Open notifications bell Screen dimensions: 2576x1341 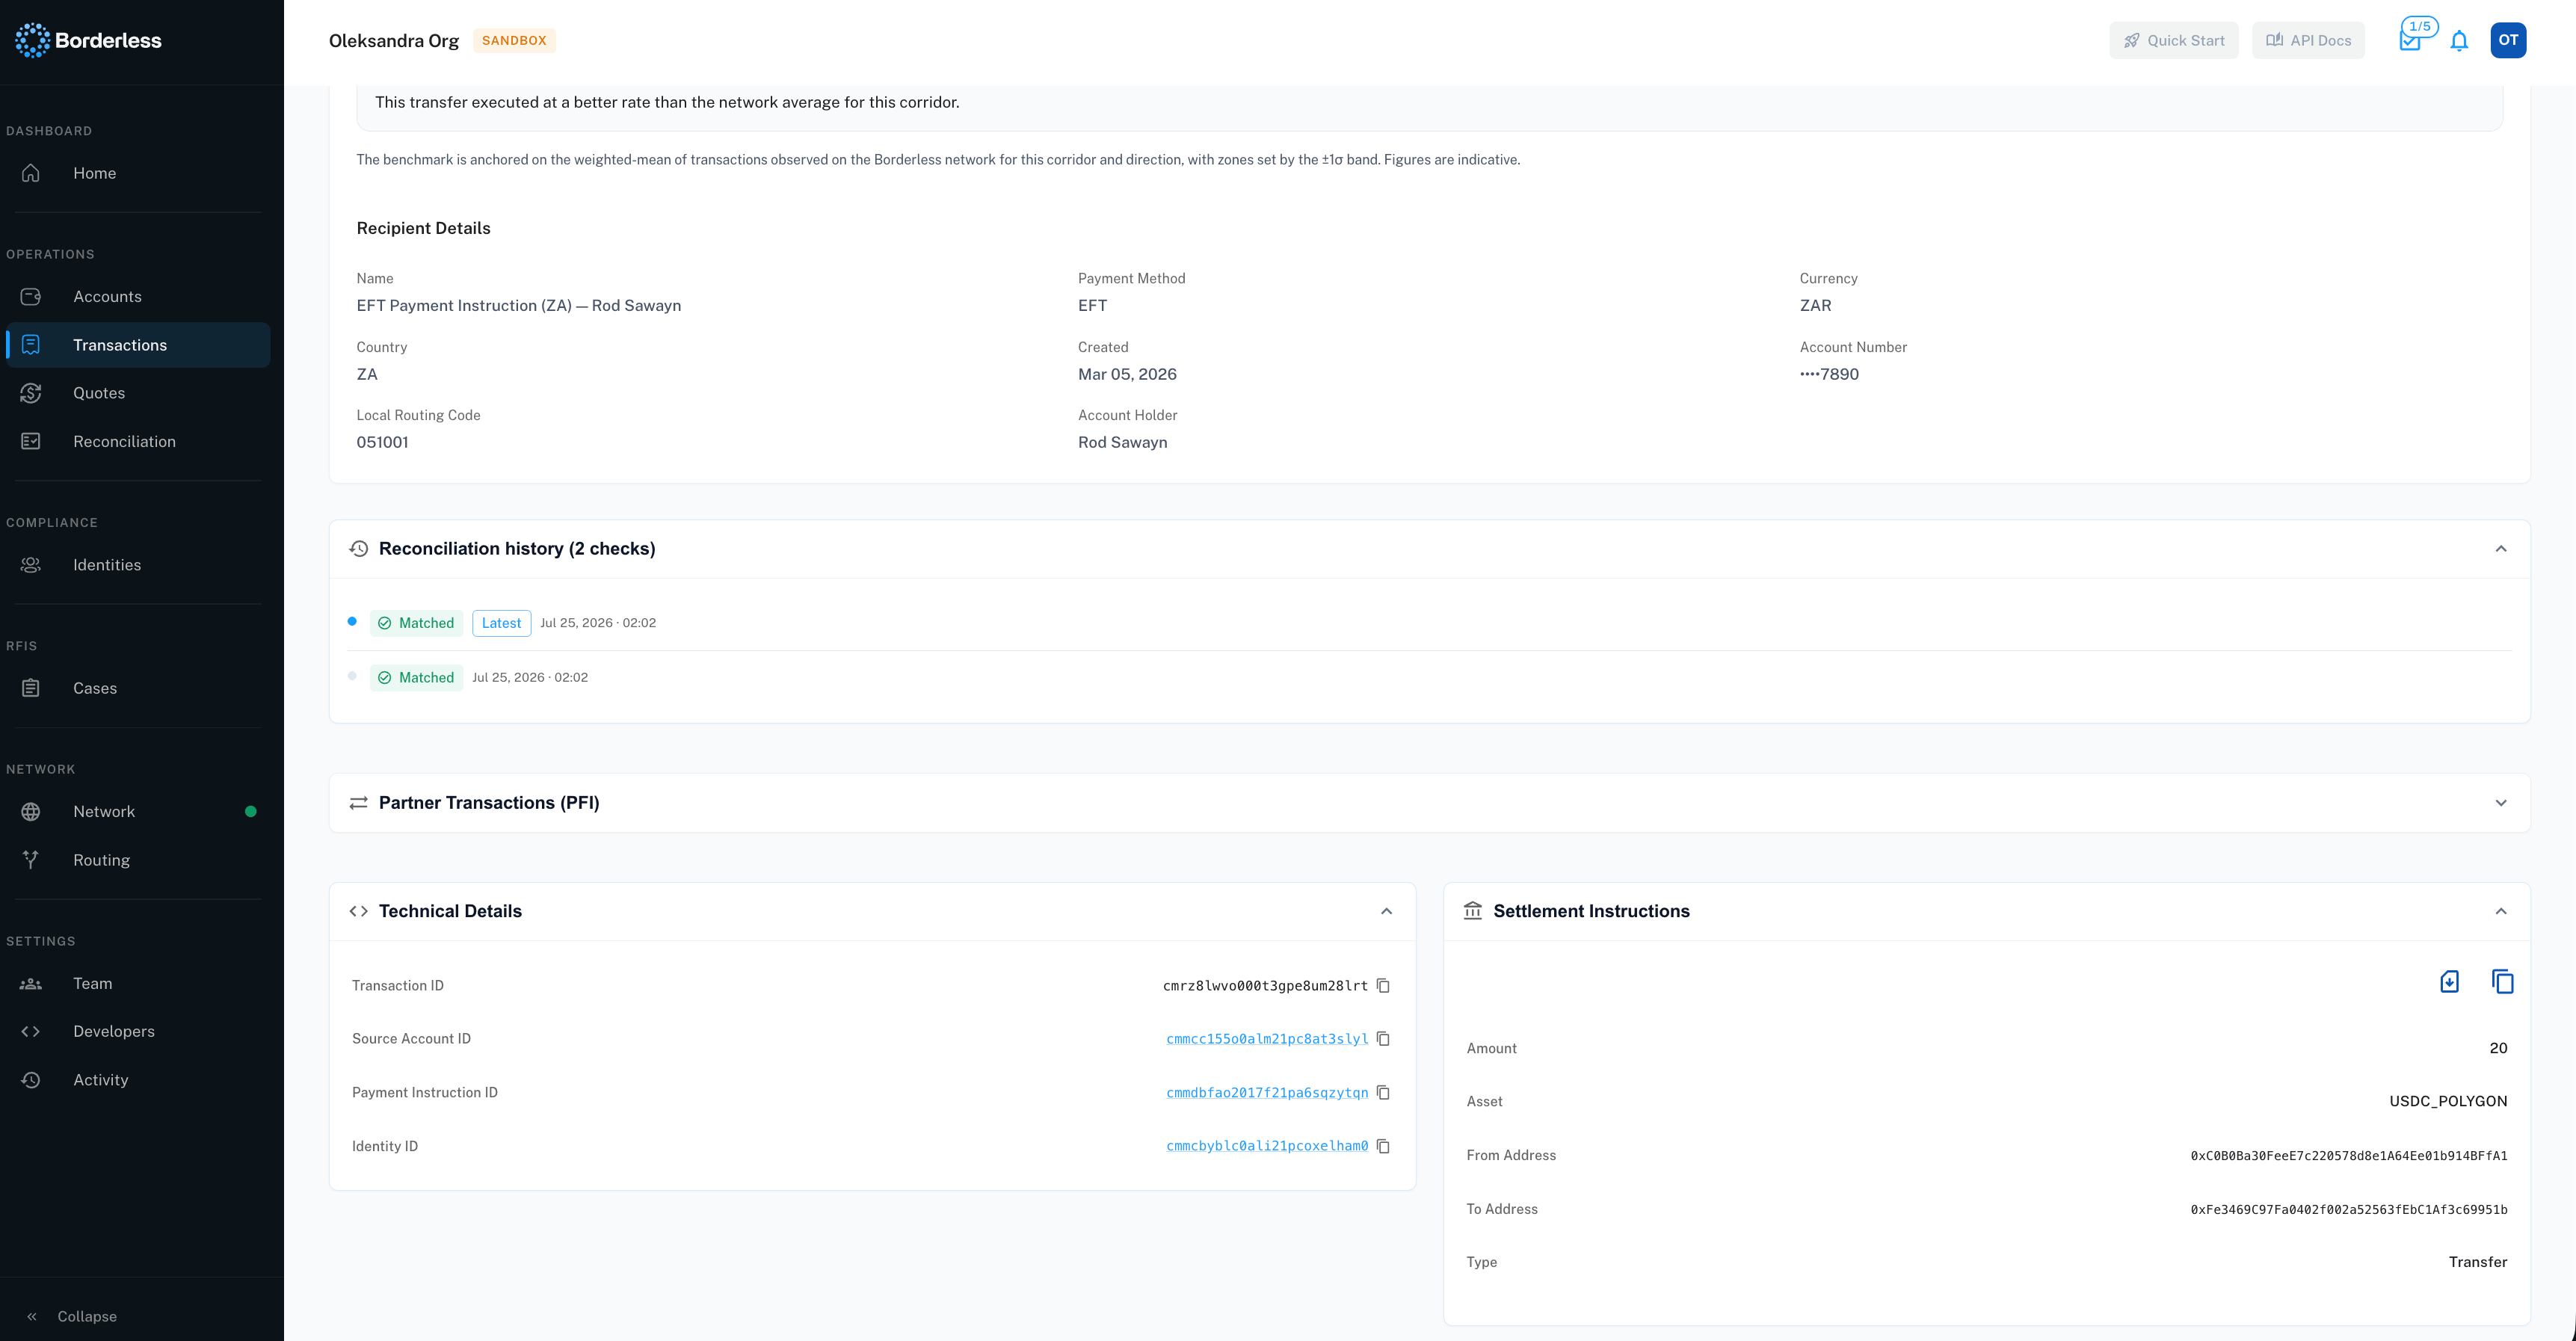[2459, 41]
